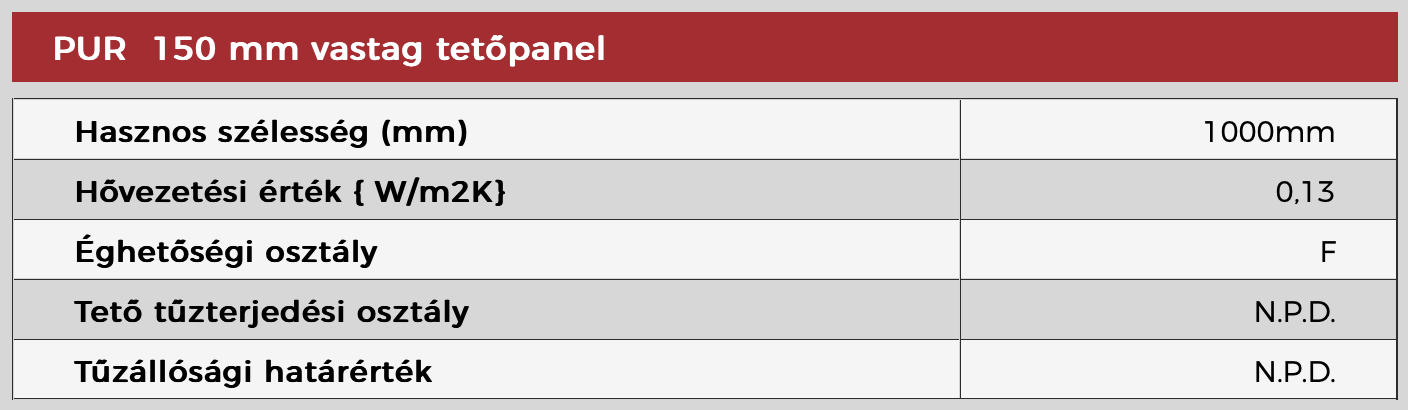Select the Hővezetési érték { W/m2K} label
The width and height of the screenshot is (1408, 410).
point(291,192)
